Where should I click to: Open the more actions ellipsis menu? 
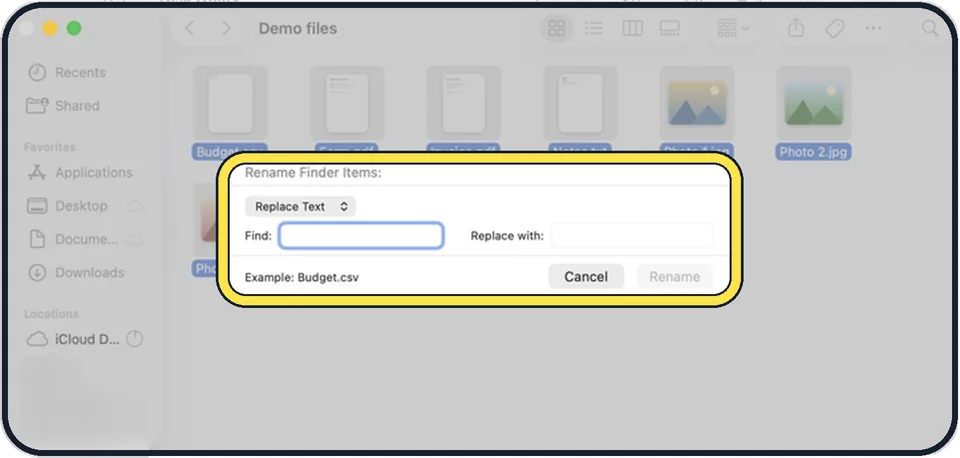[874, 28]
